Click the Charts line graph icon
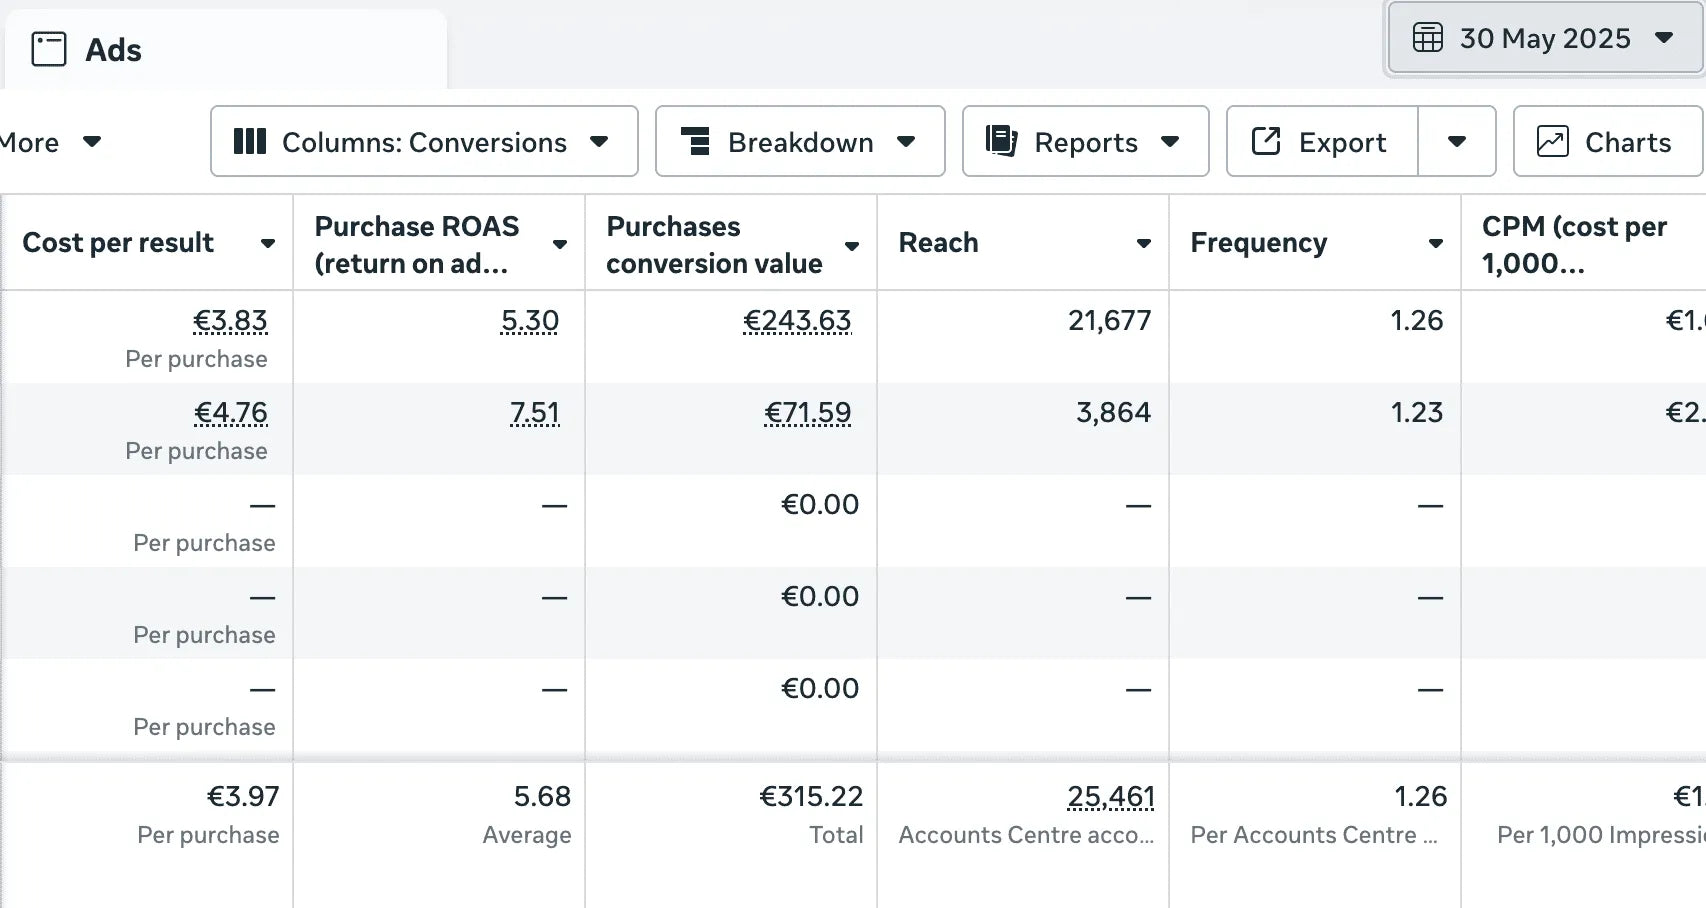The image size is (1706, 908). (1552, 142)
